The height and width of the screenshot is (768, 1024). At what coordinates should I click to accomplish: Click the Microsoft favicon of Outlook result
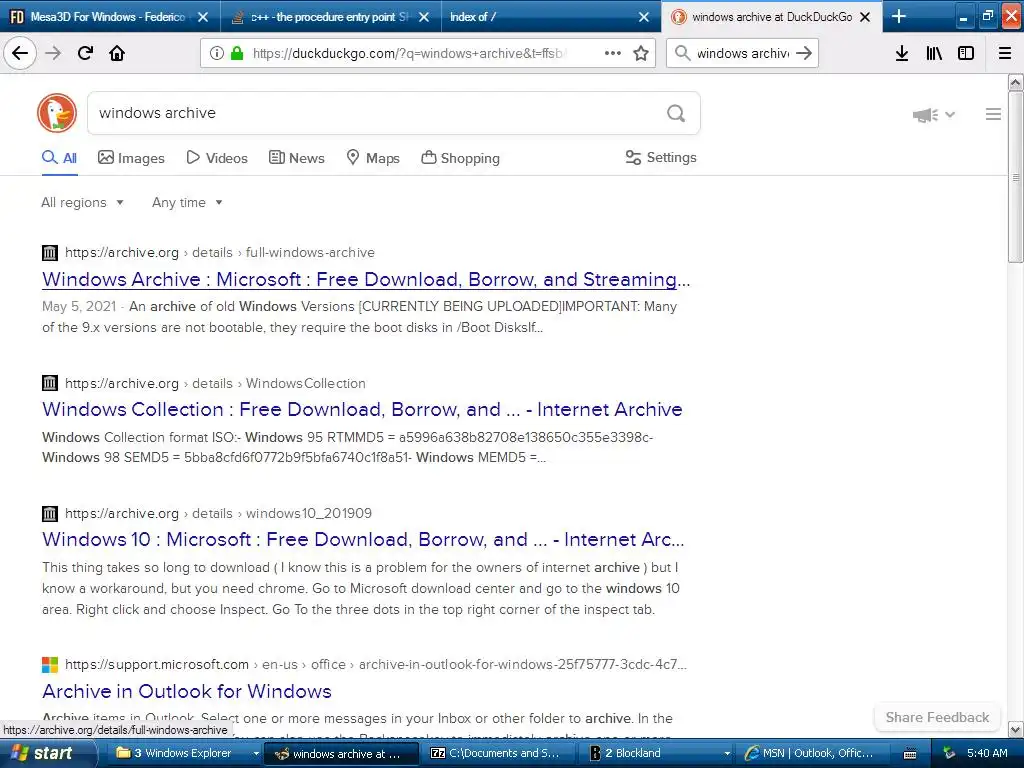pos(50,665)
